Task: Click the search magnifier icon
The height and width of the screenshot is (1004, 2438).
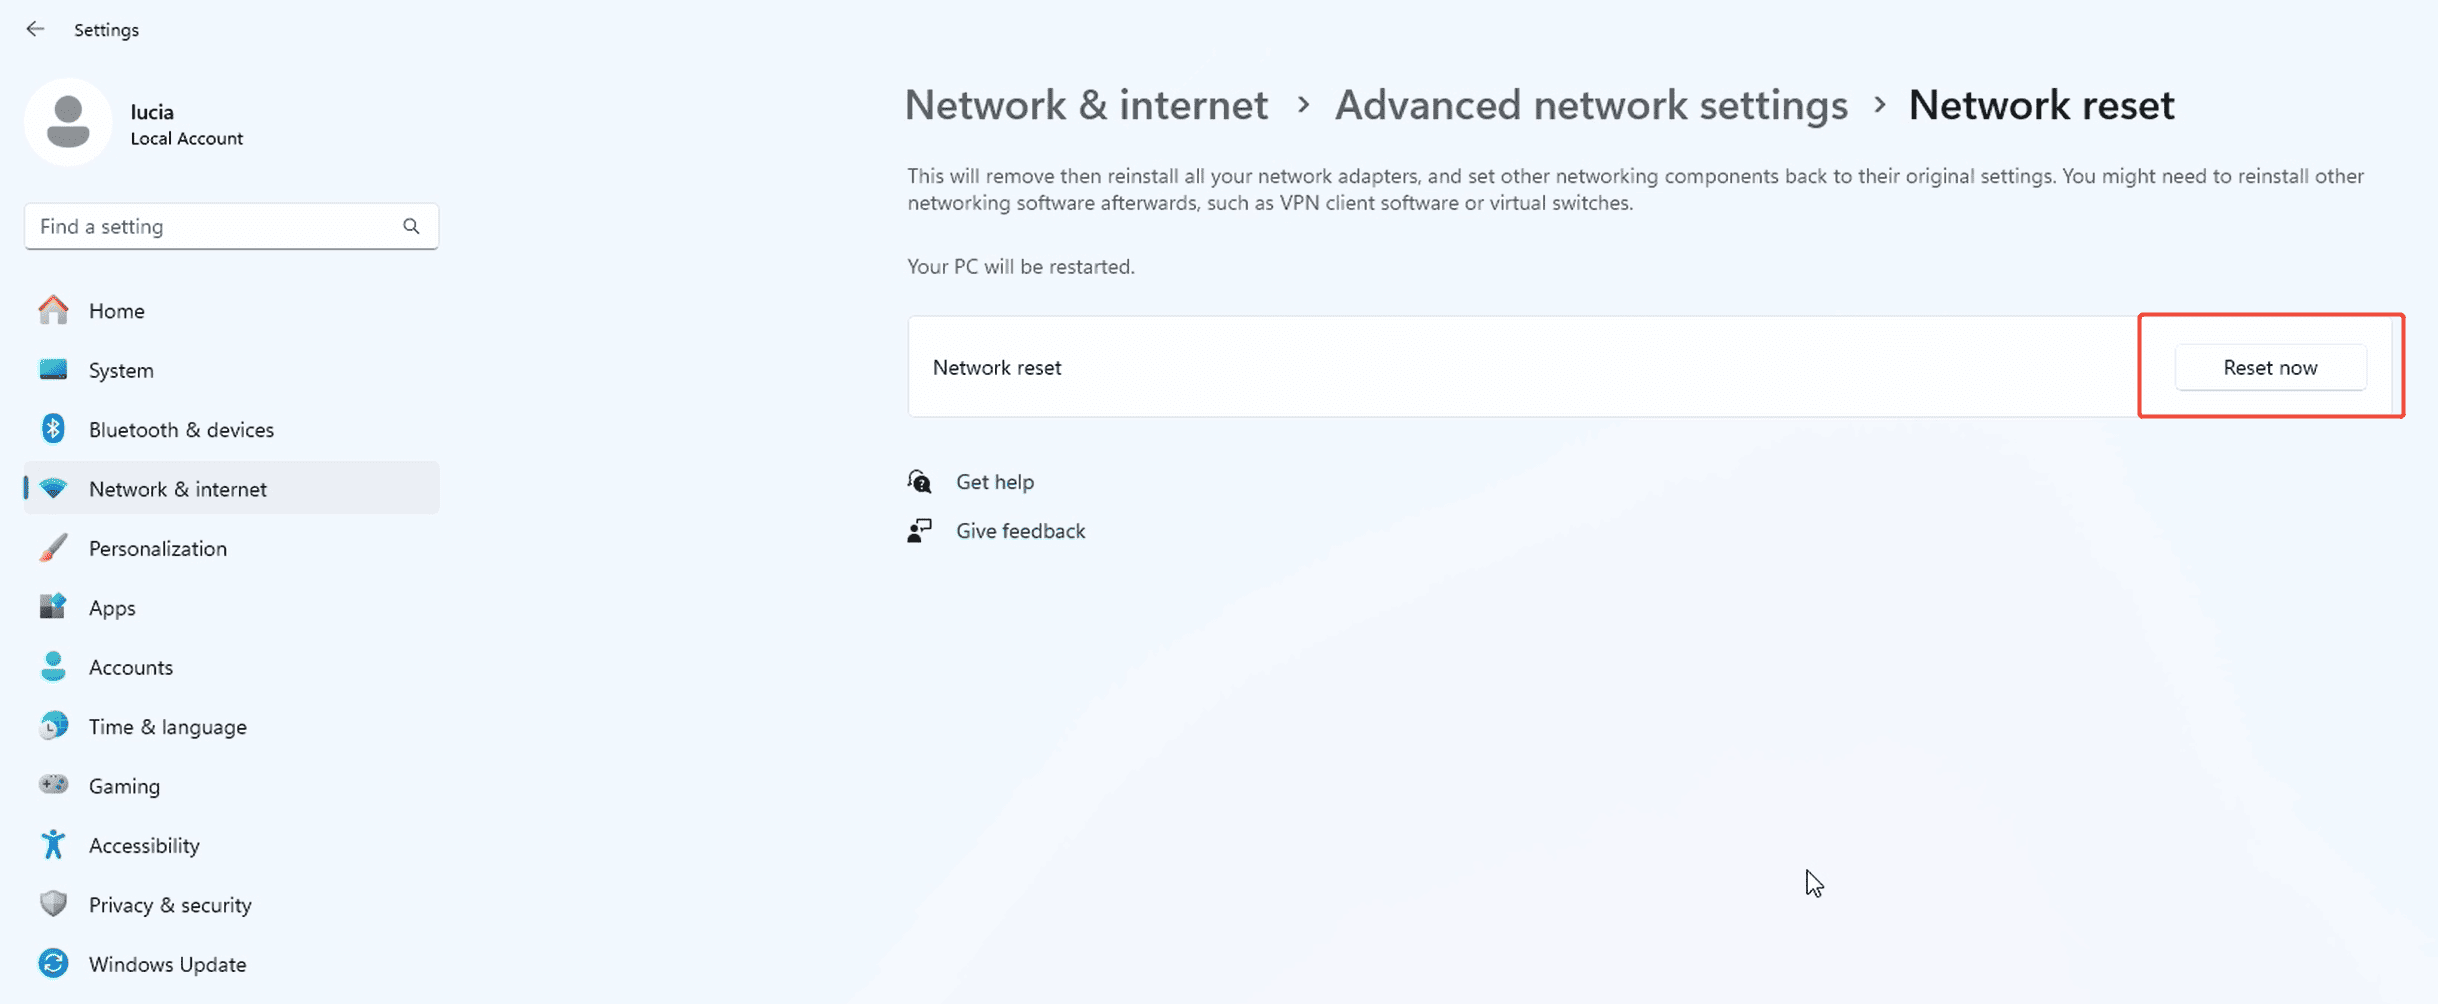Action: pyautogui.click(x=411, y=226)
